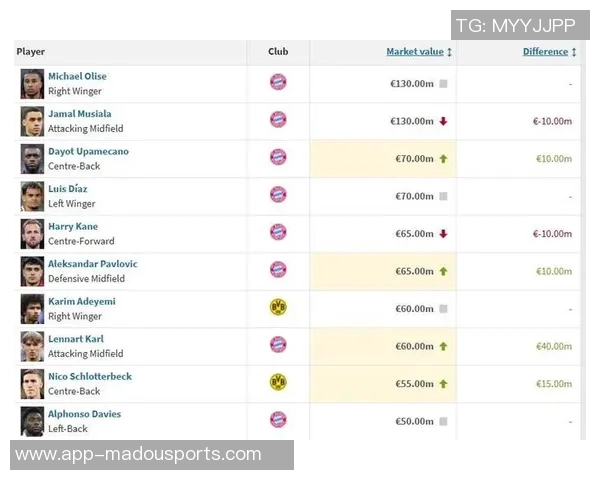Click Bayern crest in Alphonso Davies row
Viewport: 600px width, 480px height.
click(x=278, y=420)
